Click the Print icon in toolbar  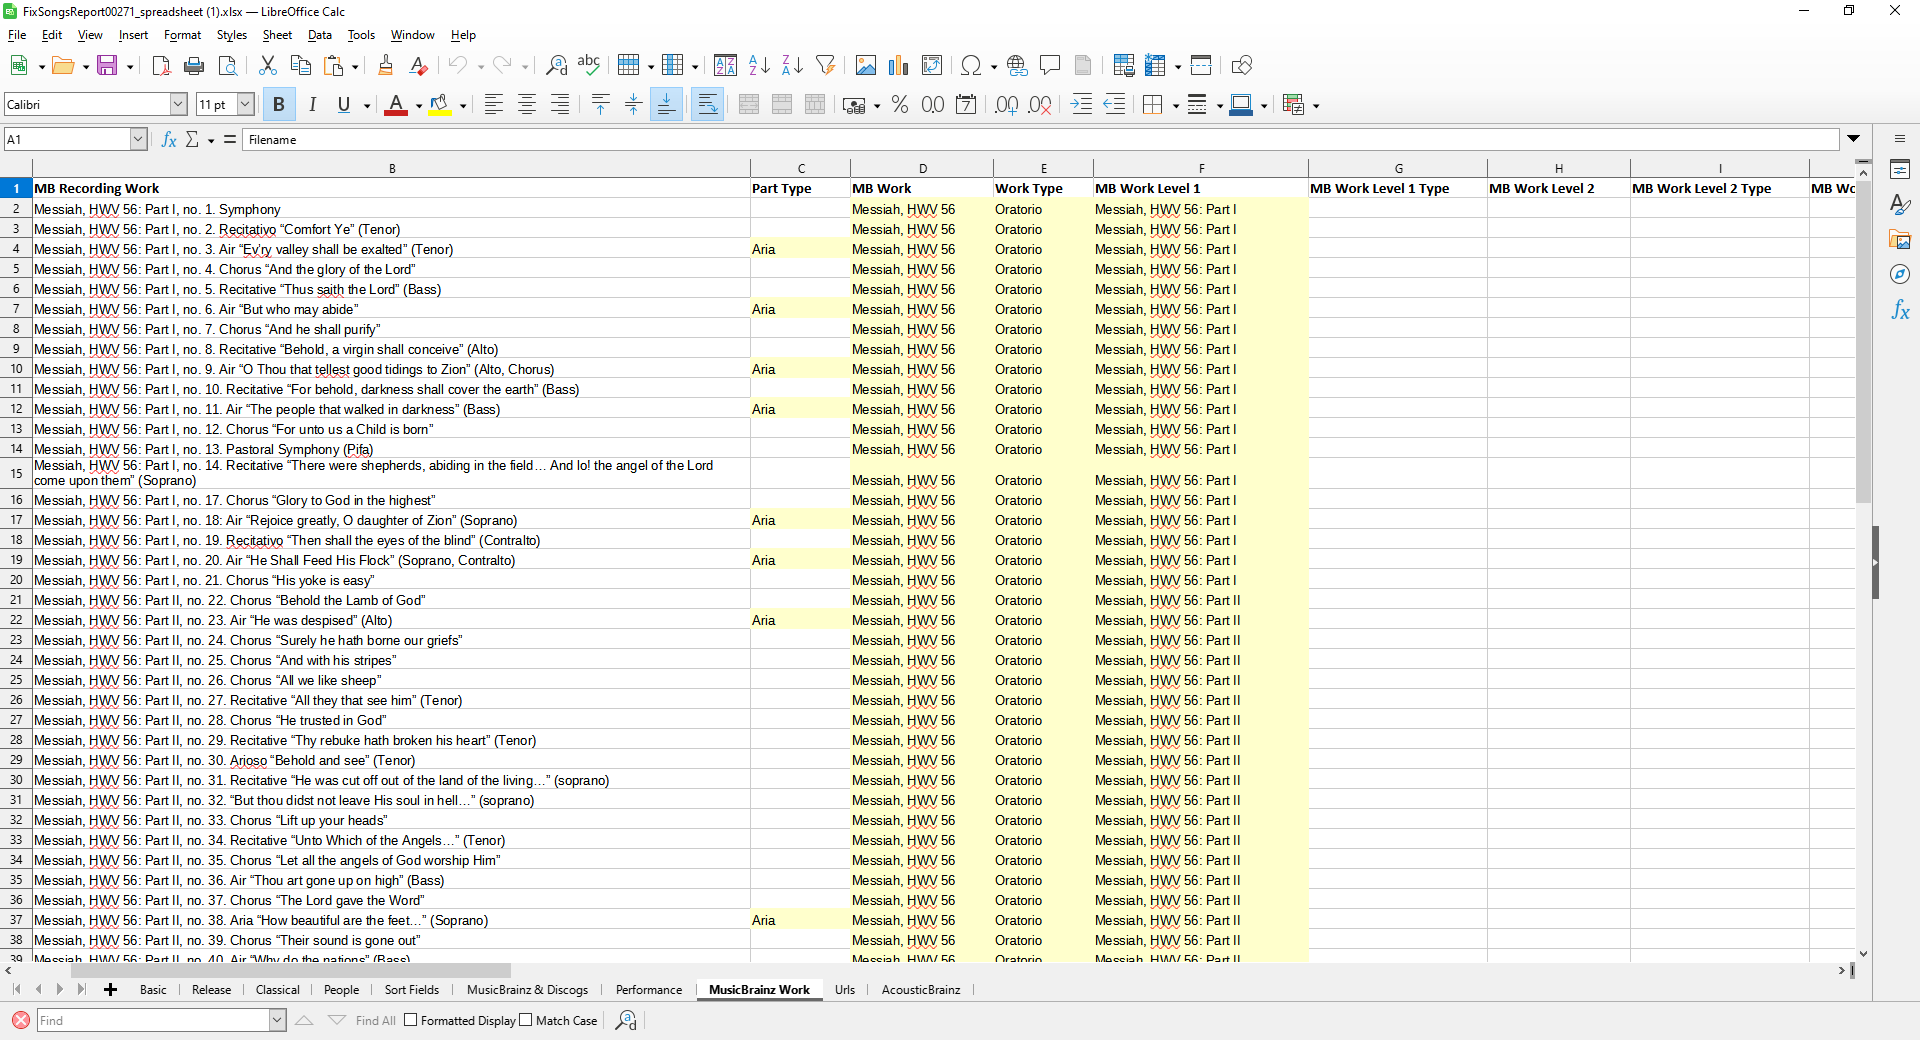tap(194, 66)
